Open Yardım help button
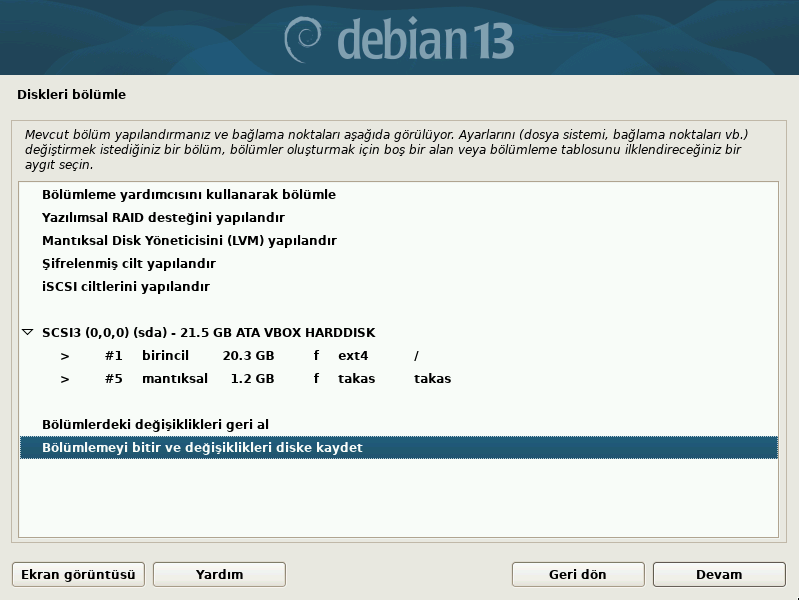The width and height of the screenshot is (799, 600). (x=219, y=575)
